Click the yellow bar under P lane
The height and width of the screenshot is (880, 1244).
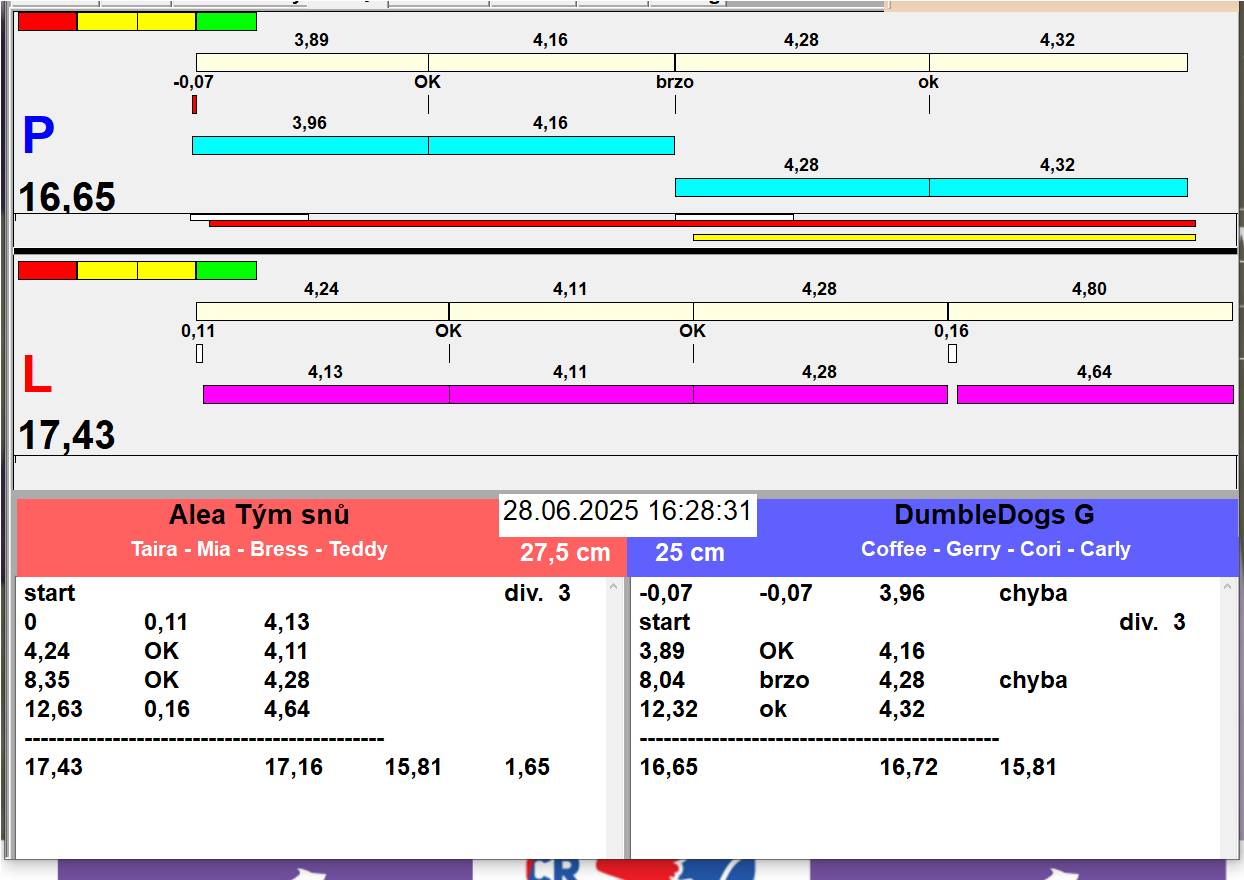click(944, 238)
